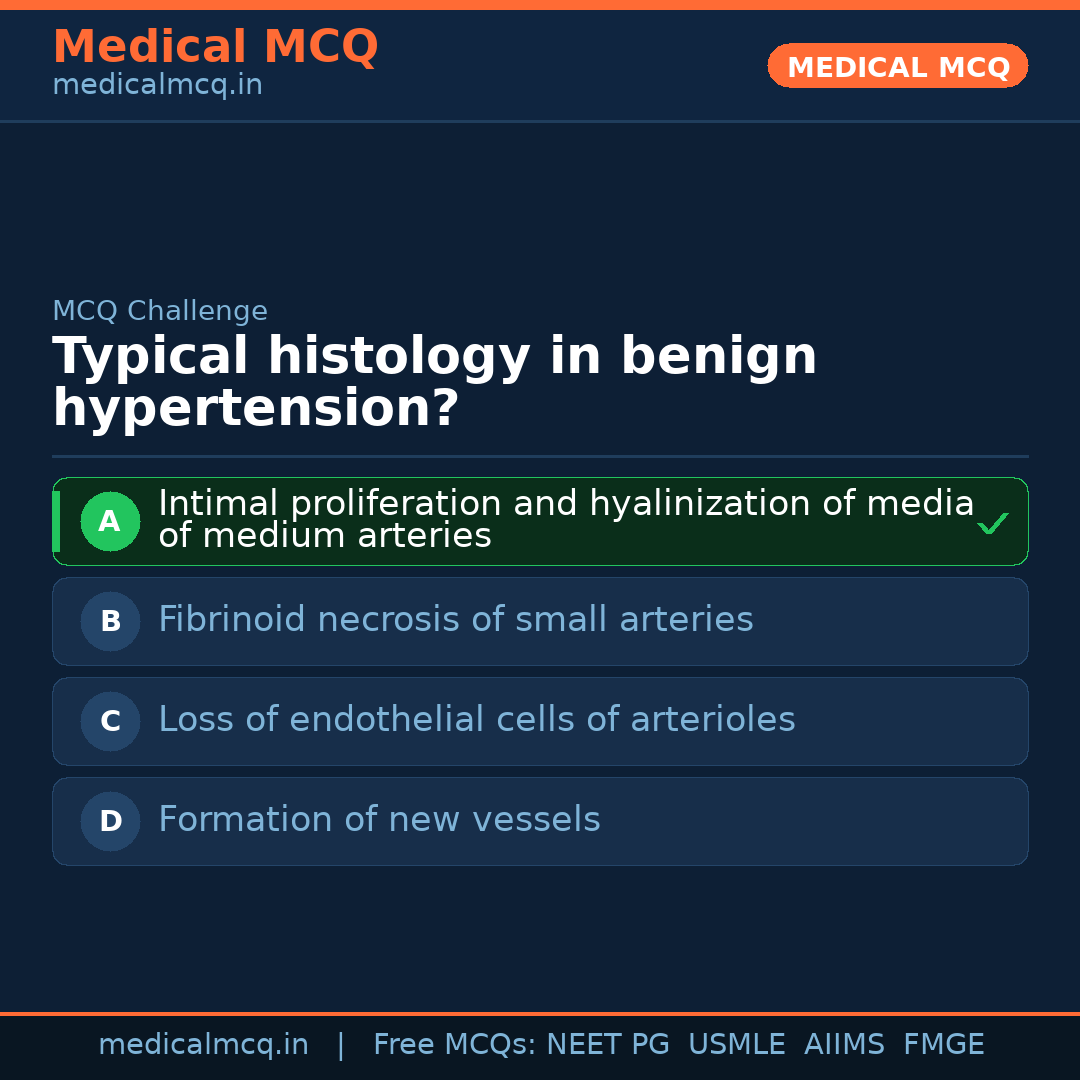Viewport: 1080px width, 1080px height.
Task: Click the orange MEDICAL MCQ badge
Action: click(897, 67)
